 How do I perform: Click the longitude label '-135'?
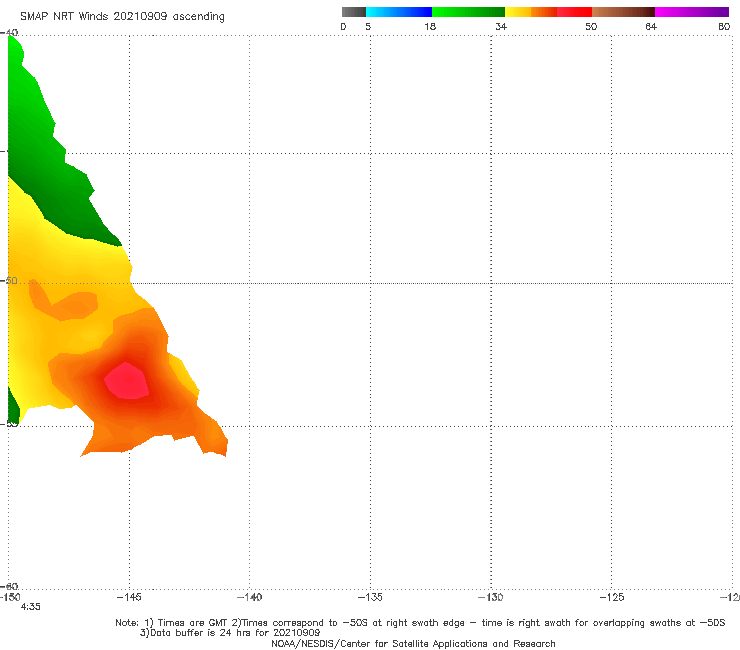370,597
